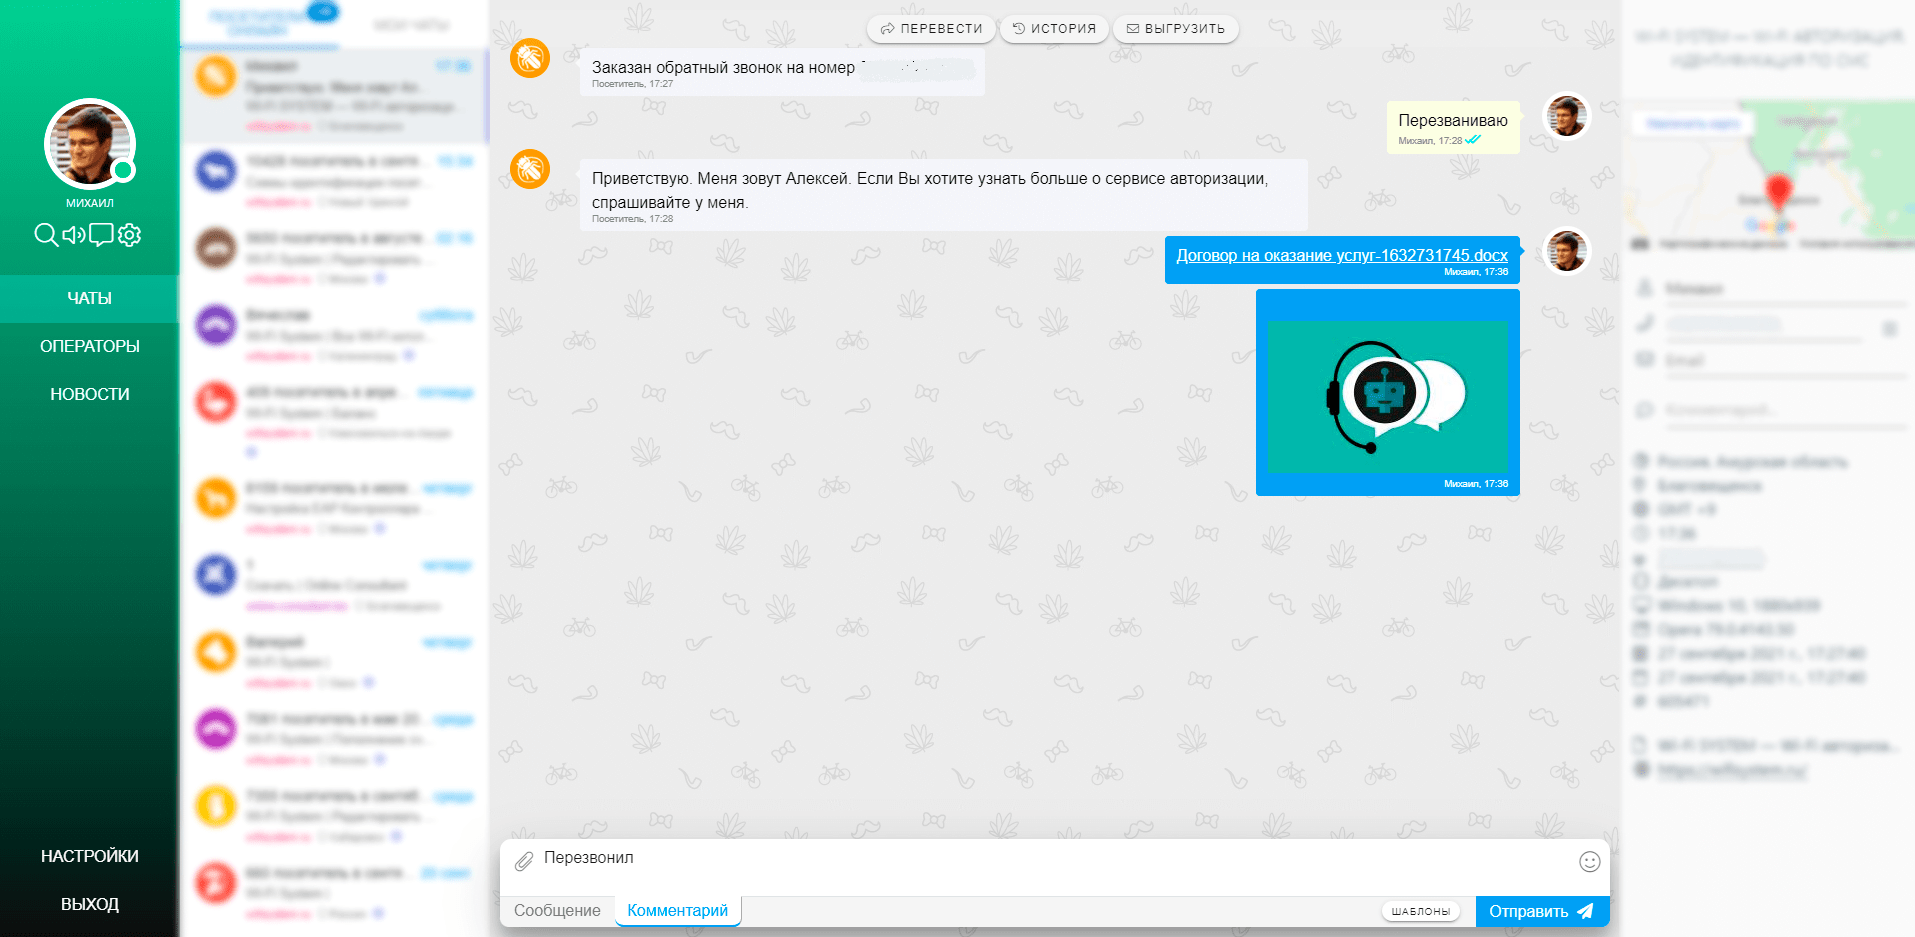Click the ВЫГРУЗИТЬ export button
The width and height of the screenshot is (1915, 937).
point(1175,29)
